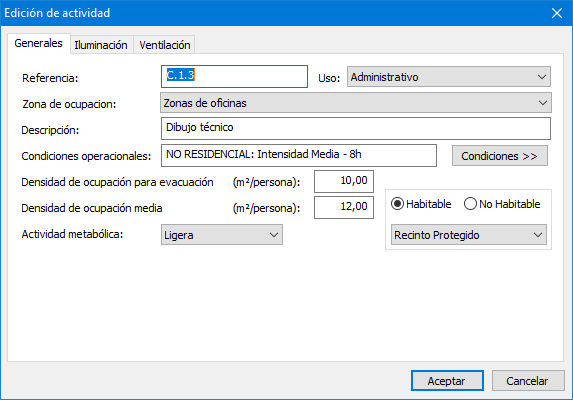
Task: Expand the Recinto Protegido dropdown
Action: point(469,235)
